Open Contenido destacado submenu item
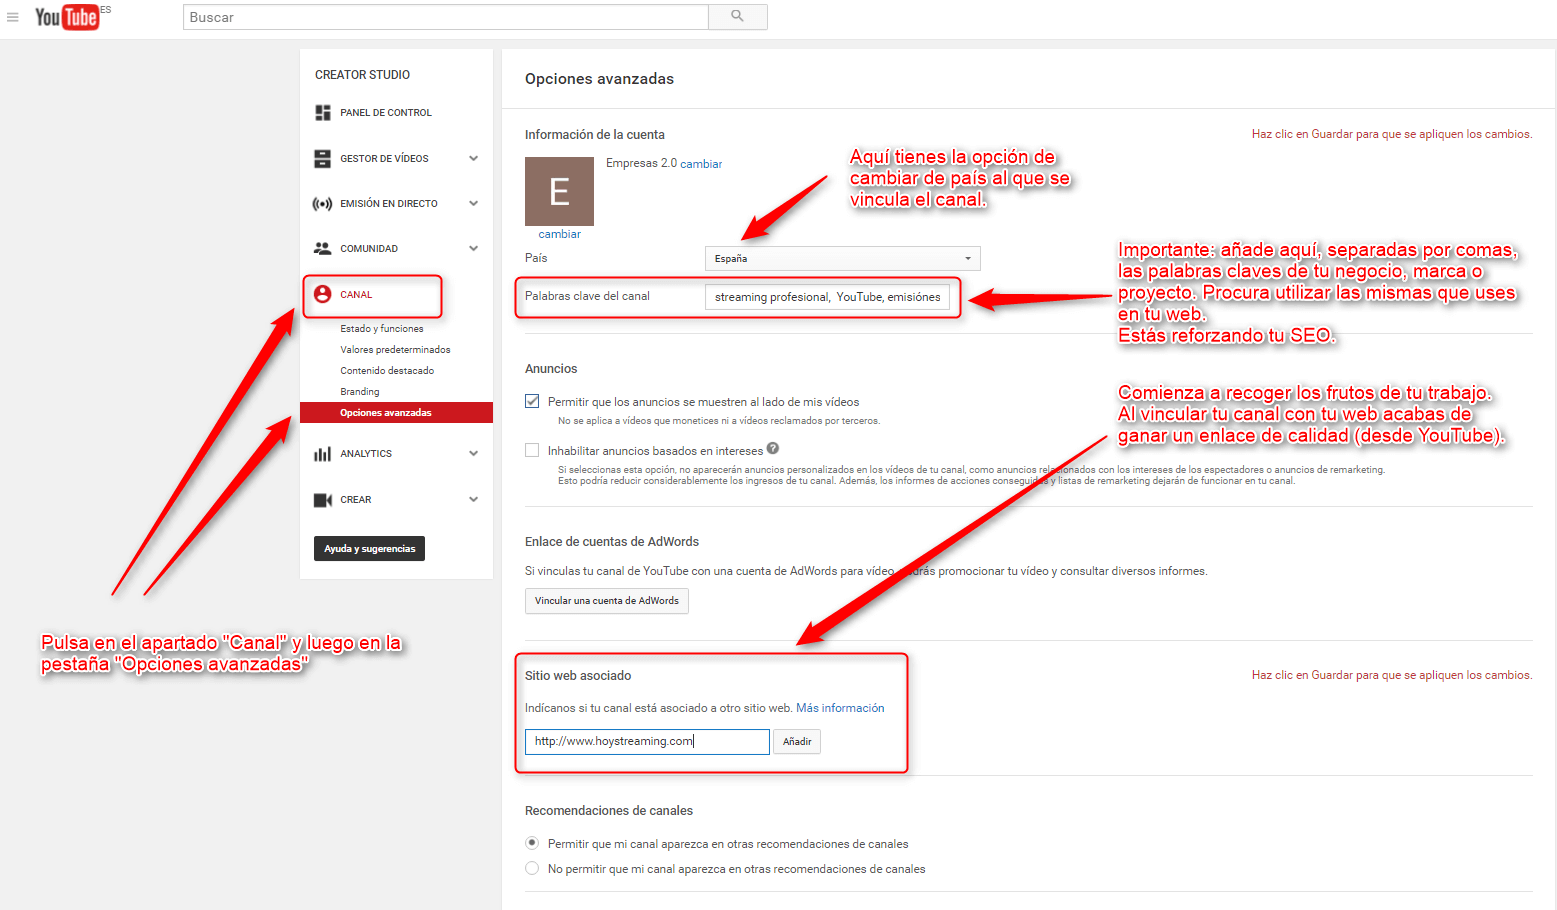The image size is (1557, 910). [x=387, y=371]
